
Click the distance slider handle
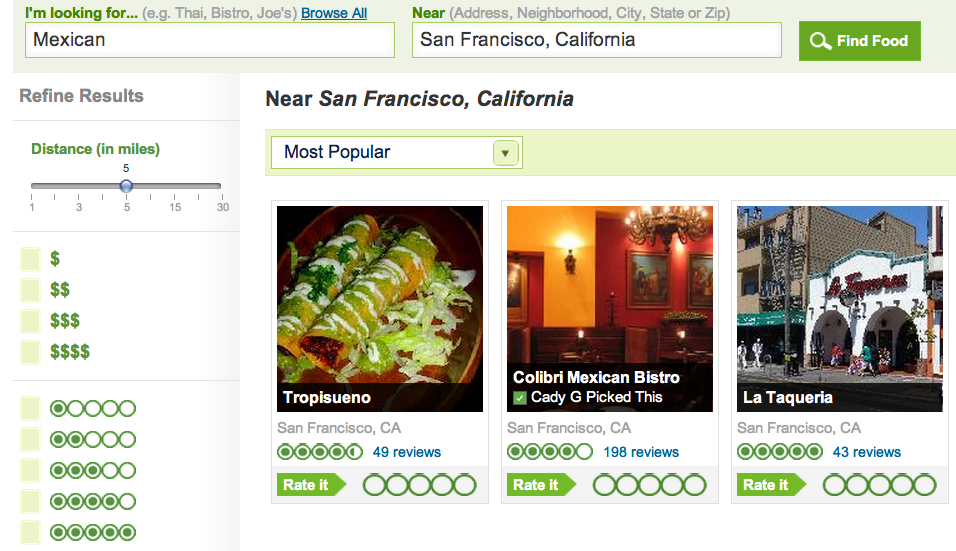(126, 186)
